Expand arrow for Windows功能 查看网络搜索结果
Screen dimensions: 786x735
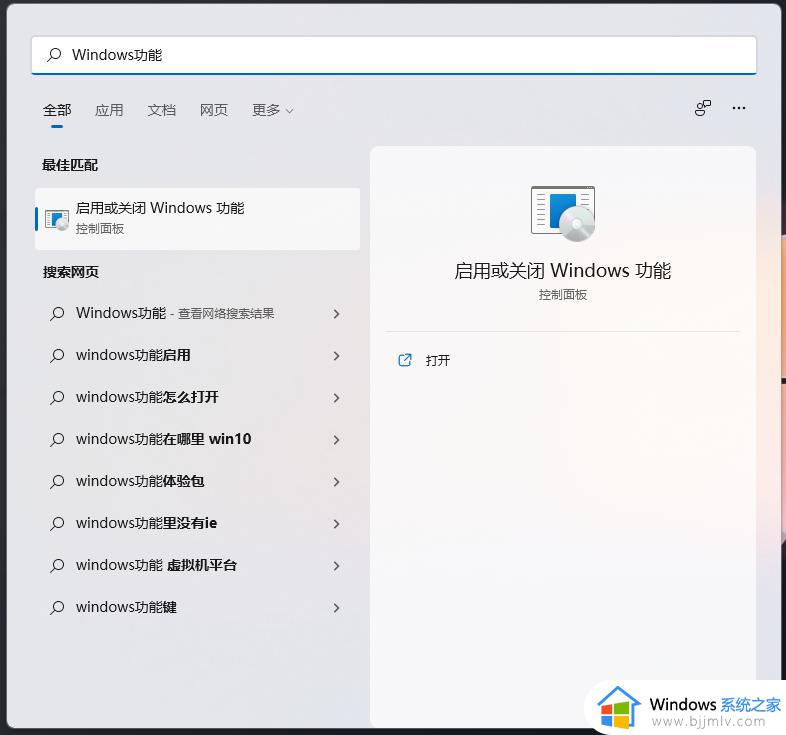pos(336,314)
